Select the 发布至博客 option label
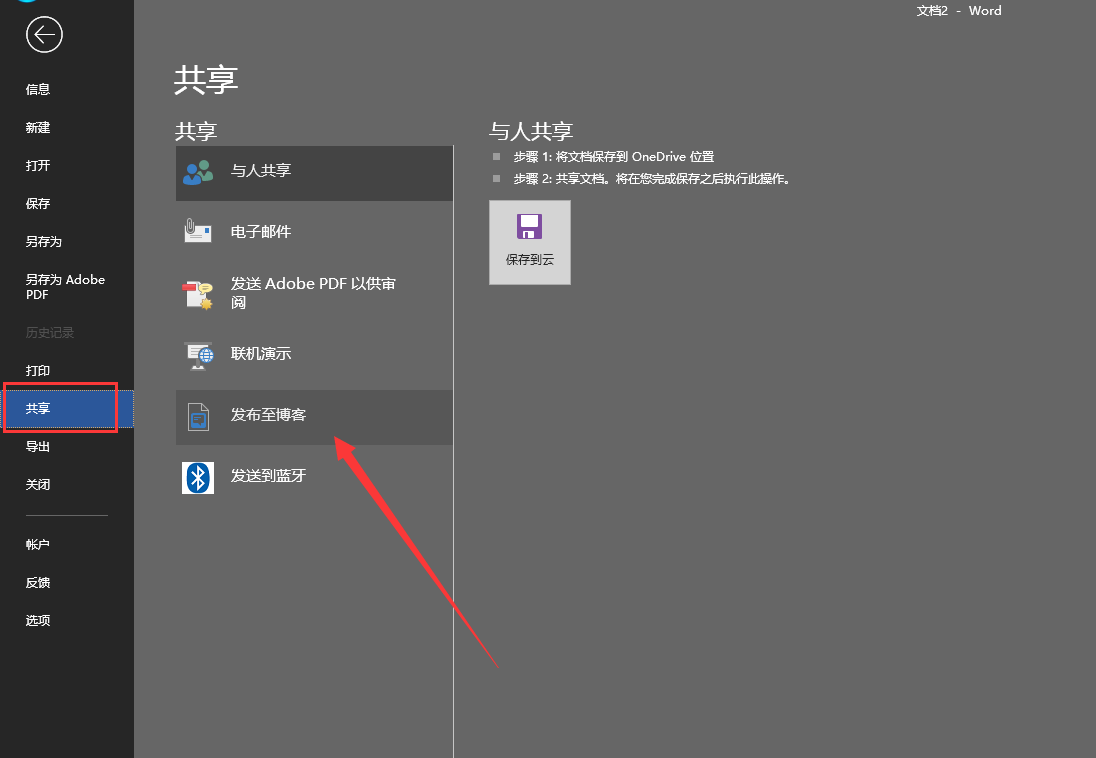Image resolution: width=1096 pixels, height=758 pixels. point(268,415)
